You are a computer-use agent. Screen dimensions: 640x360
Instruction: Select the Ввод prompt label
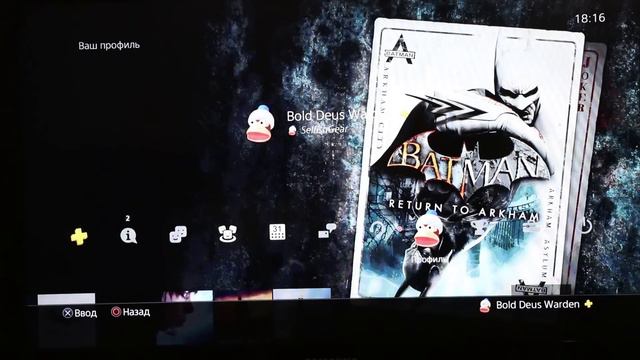pyautogui.click(x=86, y=313)
